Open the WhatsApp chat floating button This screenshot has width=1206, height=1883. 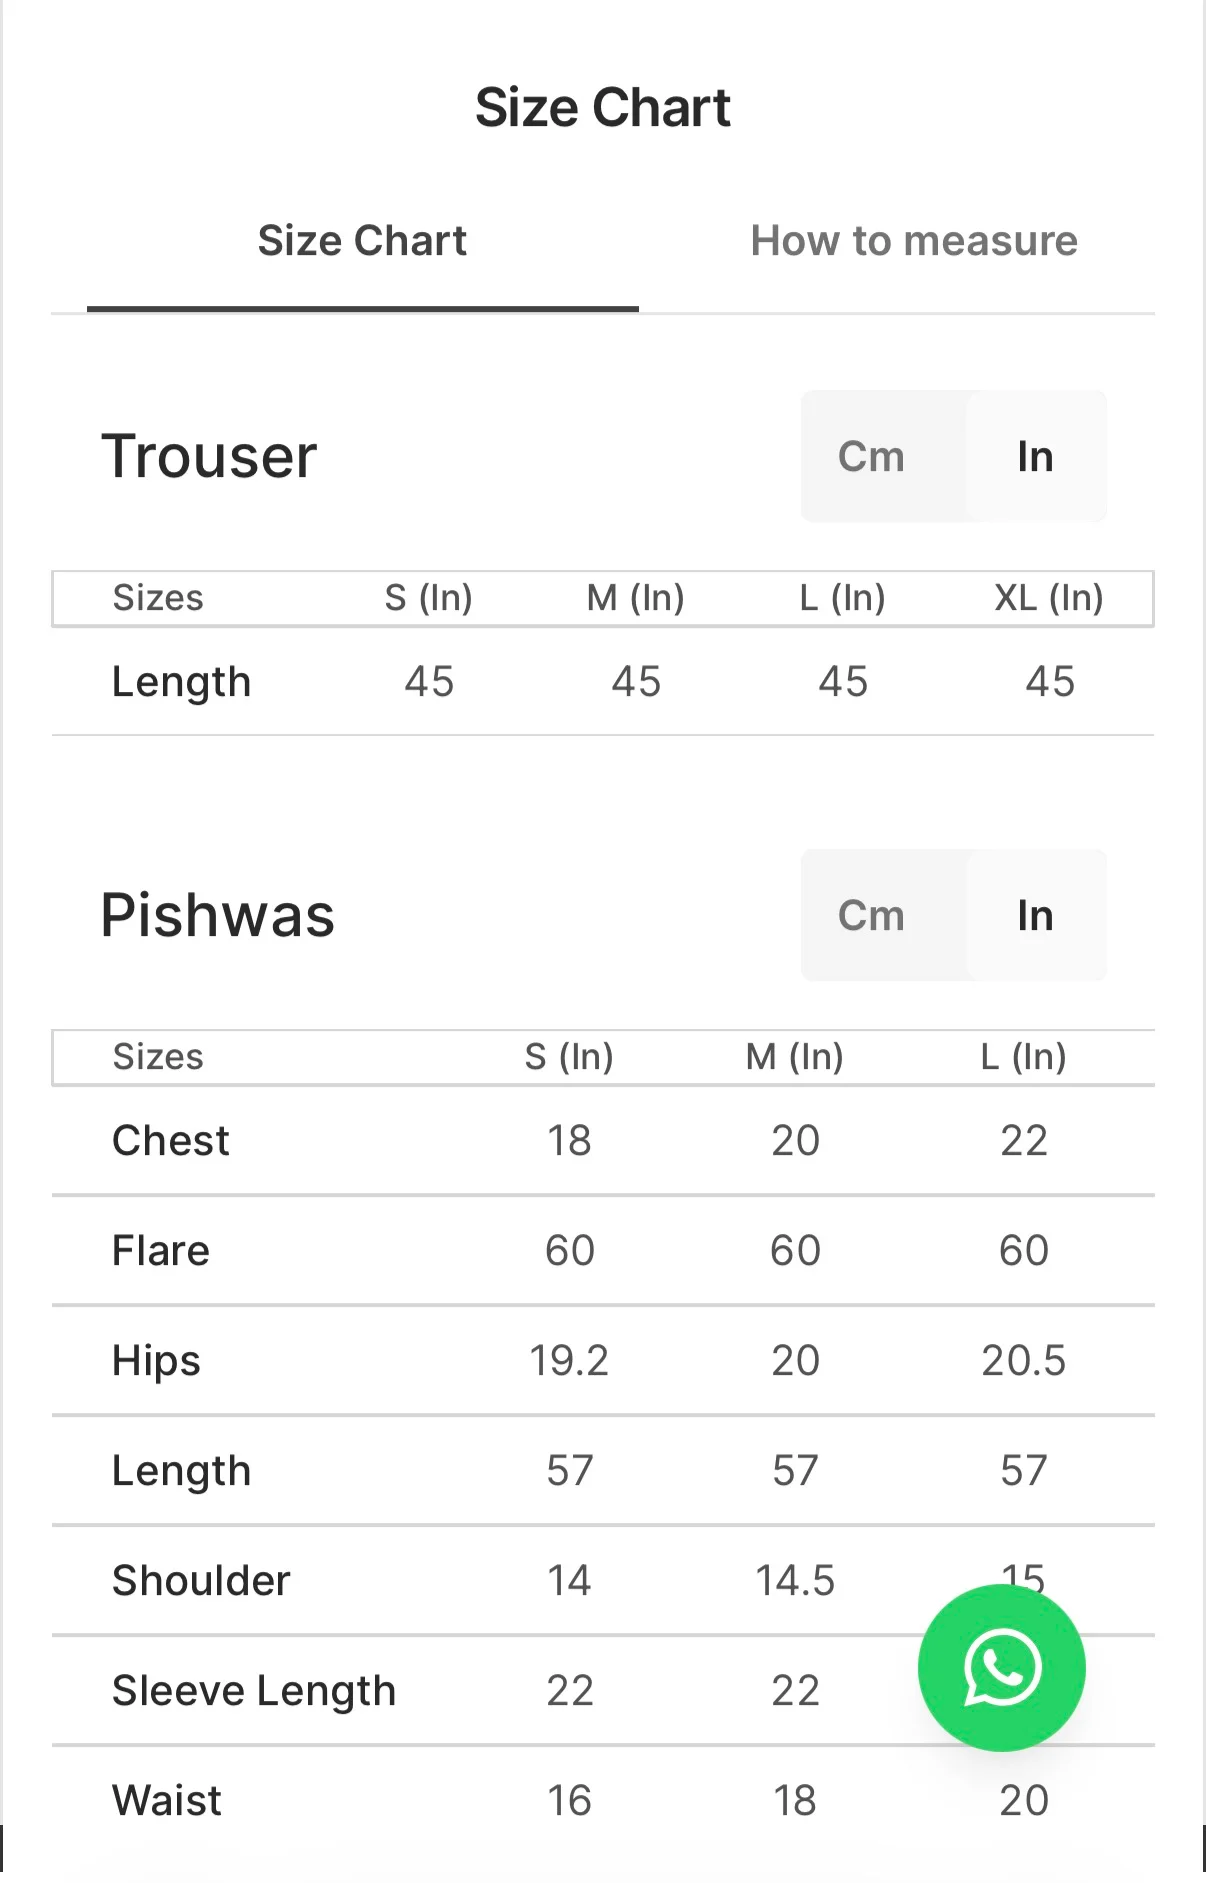coord(1001,1667)
